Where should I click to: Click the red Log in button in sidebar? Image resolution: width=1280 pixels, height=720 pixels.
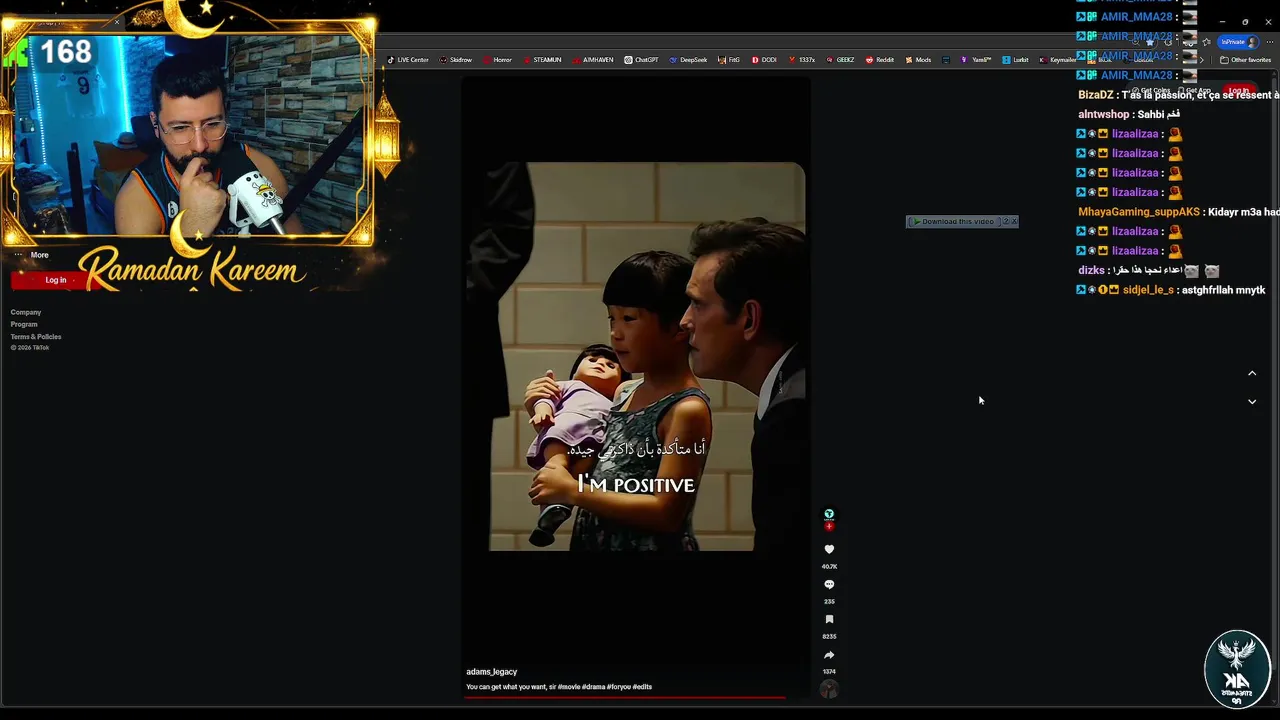click(x=56, y=280)
